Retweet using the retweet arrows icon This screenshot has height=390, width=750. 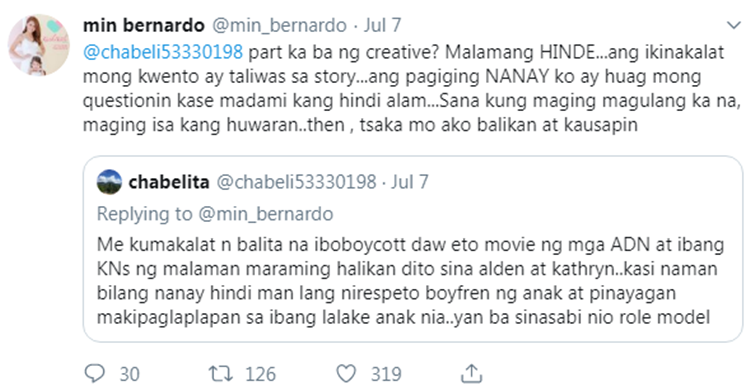click(x=221, y=374)
